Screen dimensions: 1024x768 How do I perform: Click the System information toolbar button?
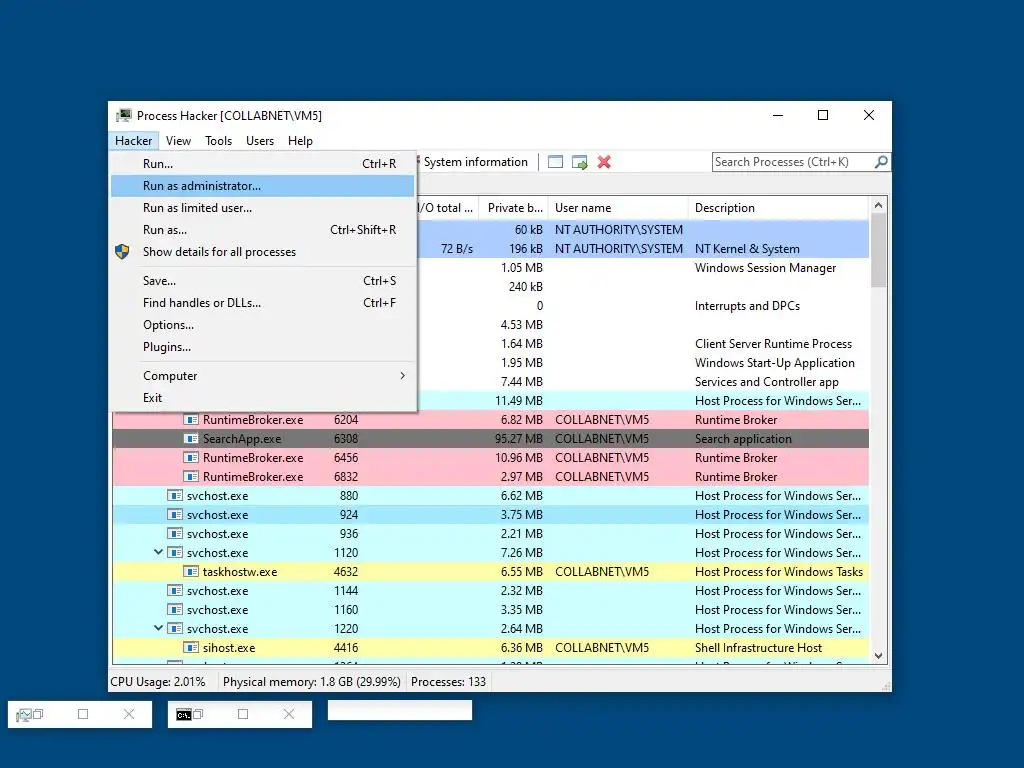(475, 162)
